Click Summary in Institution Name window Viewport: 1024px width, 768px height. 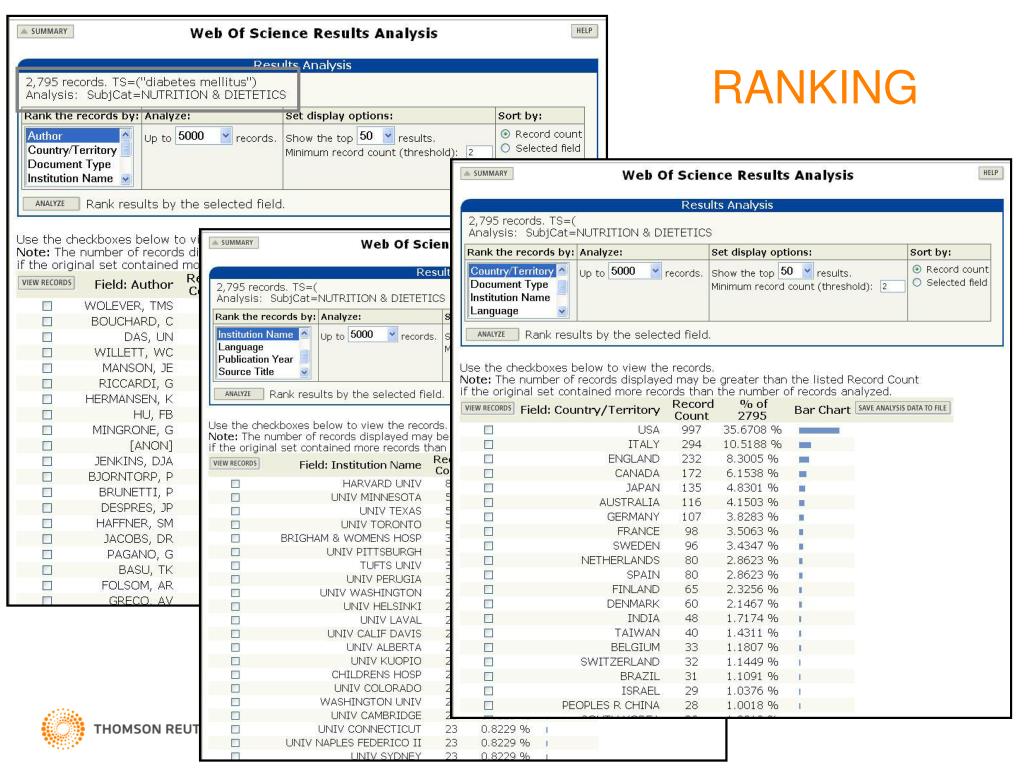click(x=234, y=242)
